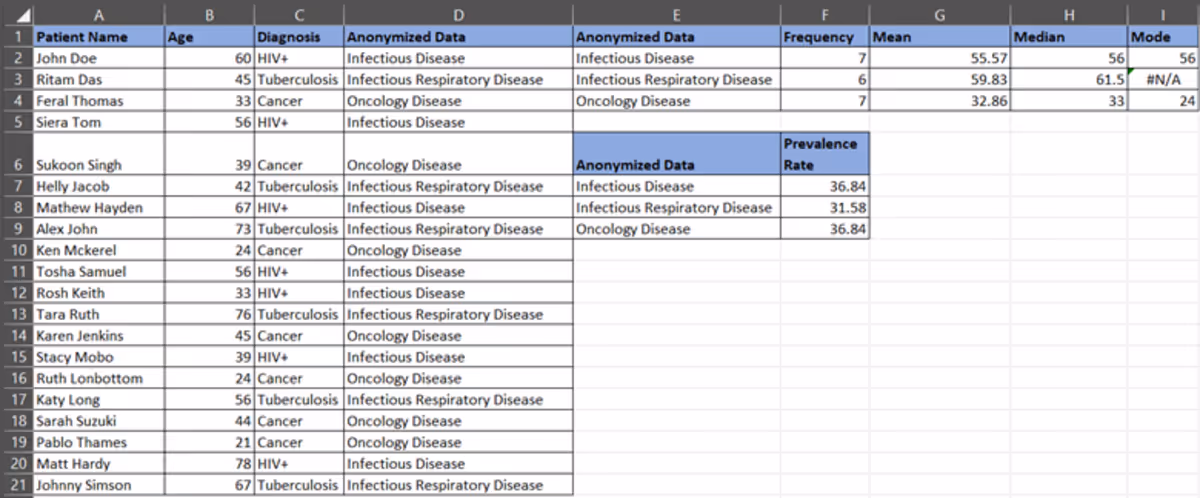Select row 21 header
This screenshot has height=498, width=1200.
16,485
